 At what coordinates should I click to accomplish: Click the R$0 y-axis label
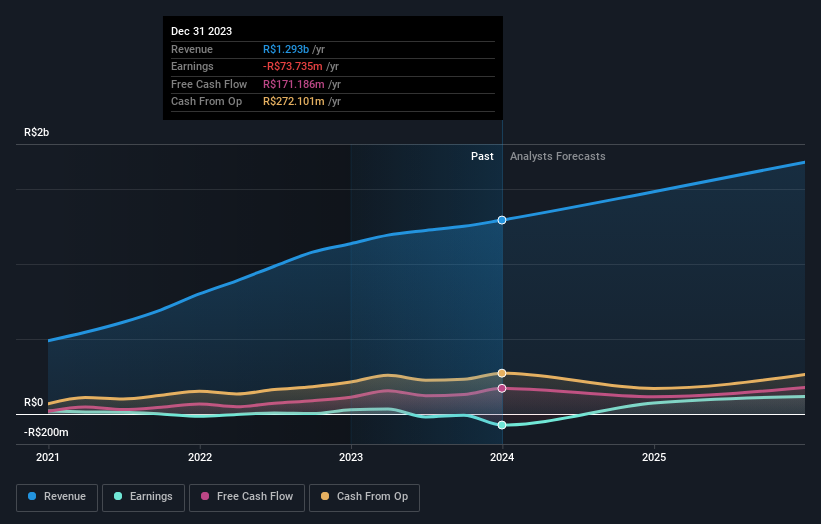tap(34, 403)
